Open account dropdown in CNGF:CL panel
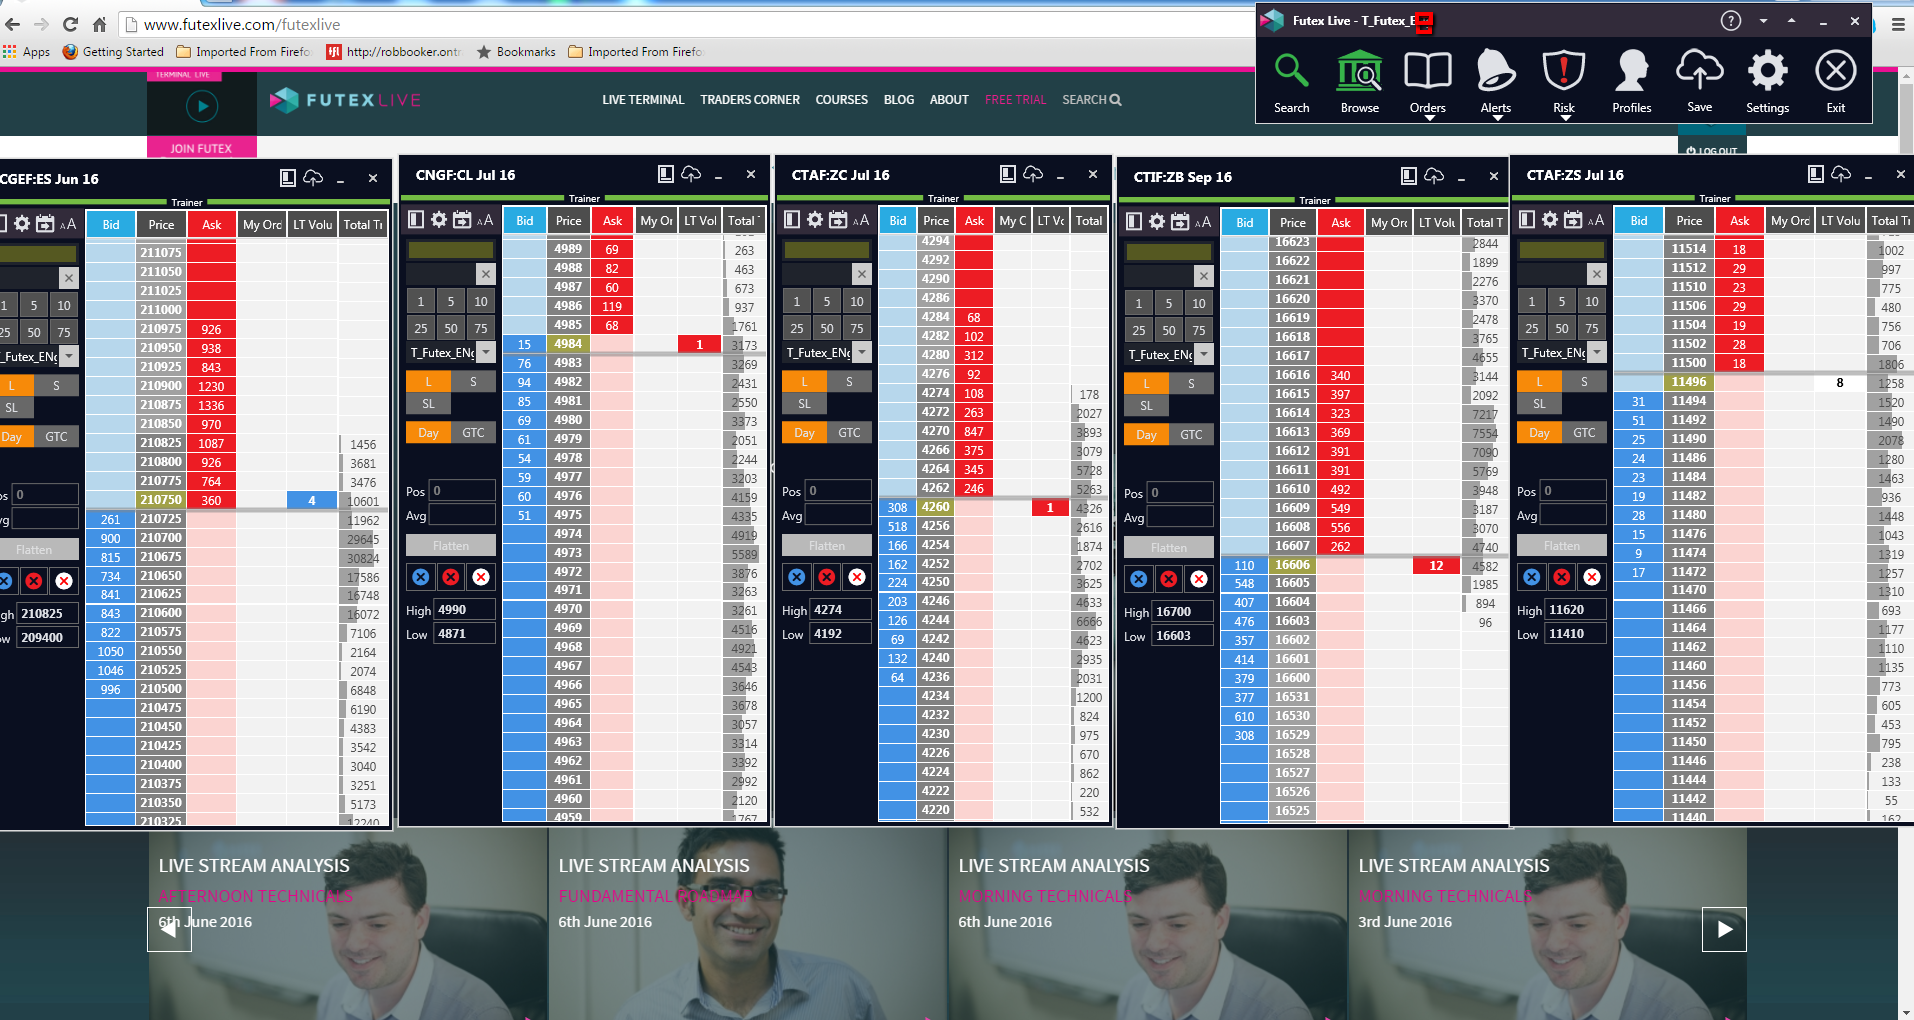 point(486,352)
